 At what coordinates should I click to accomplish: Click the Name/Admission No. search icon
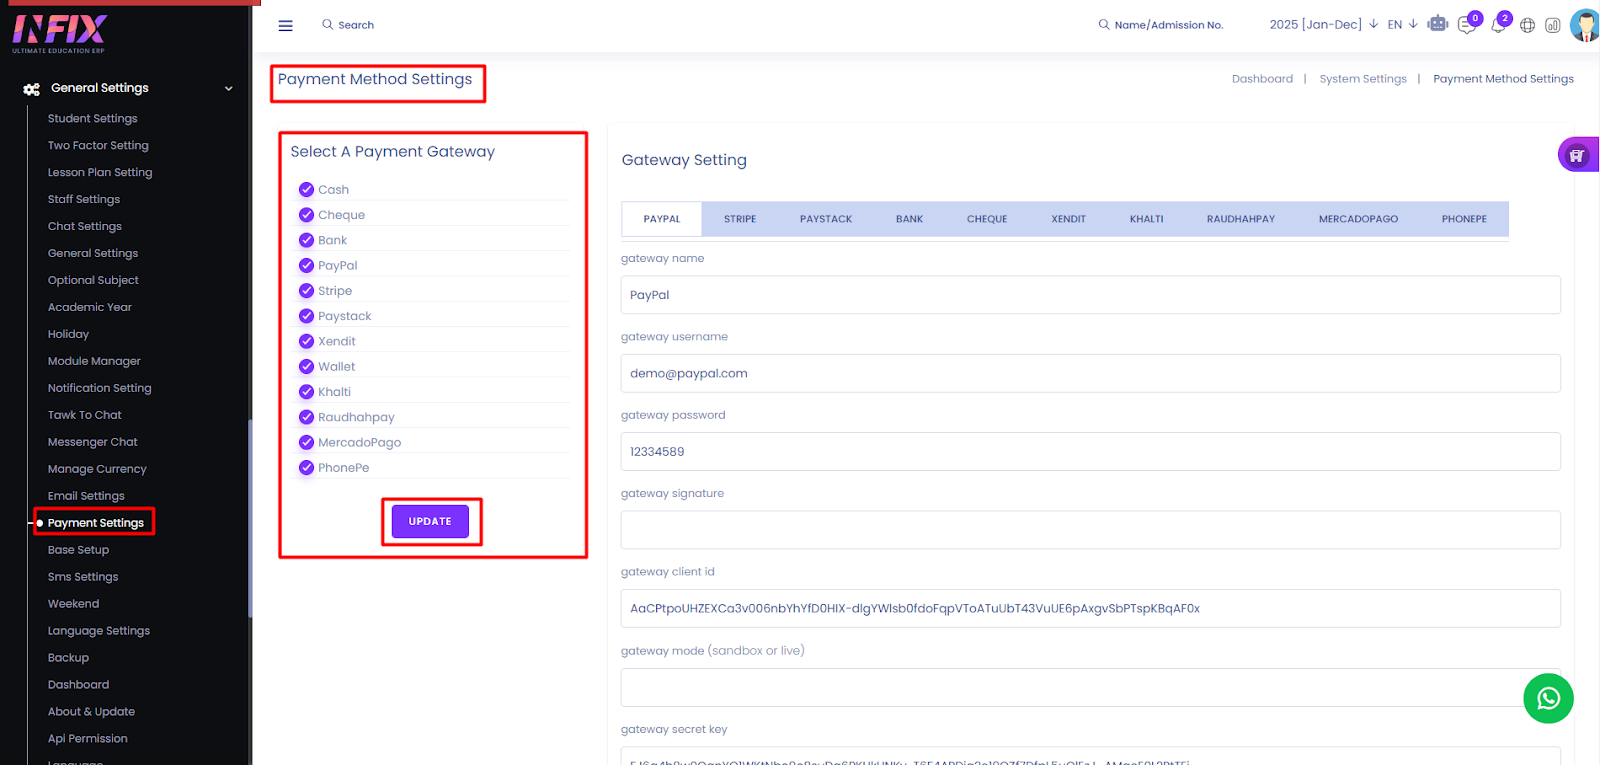(1104, 24)
